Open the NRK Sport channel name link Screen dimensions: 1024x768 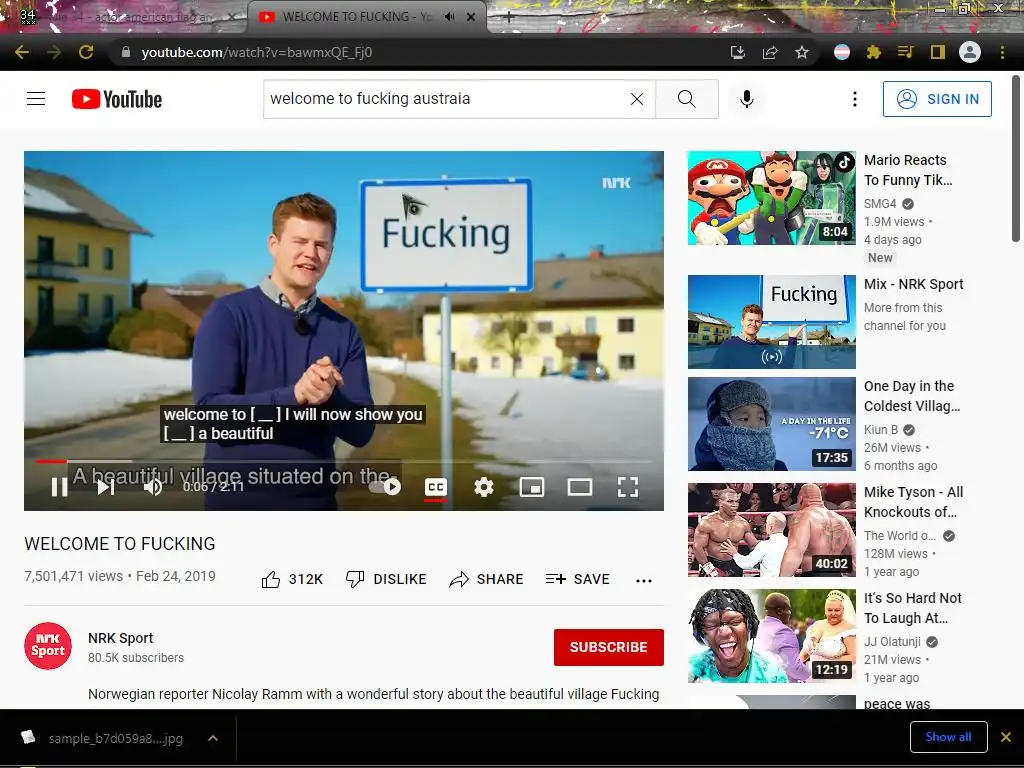121,638
